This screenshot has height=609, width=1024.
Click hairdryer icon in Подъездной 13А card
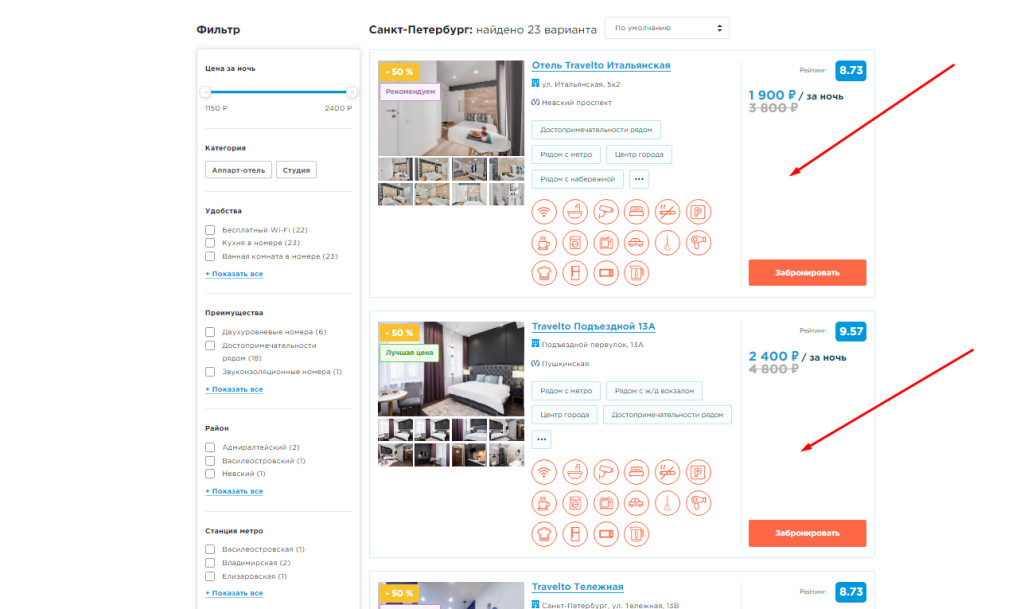[x=698, y=503]
